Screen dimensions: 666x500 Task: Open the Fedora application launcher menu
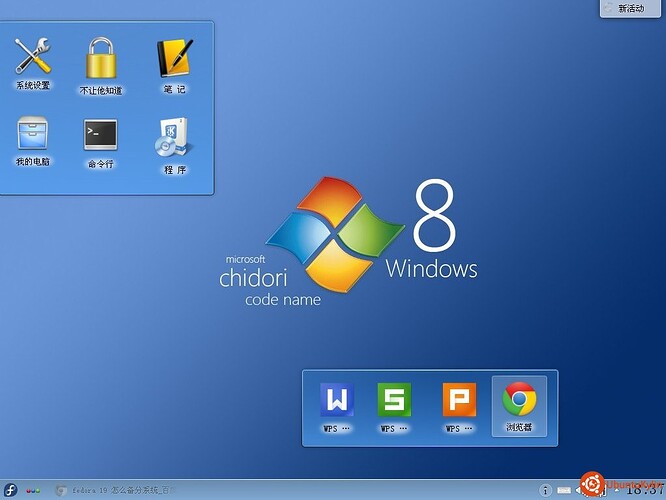[x=10, y=490]
